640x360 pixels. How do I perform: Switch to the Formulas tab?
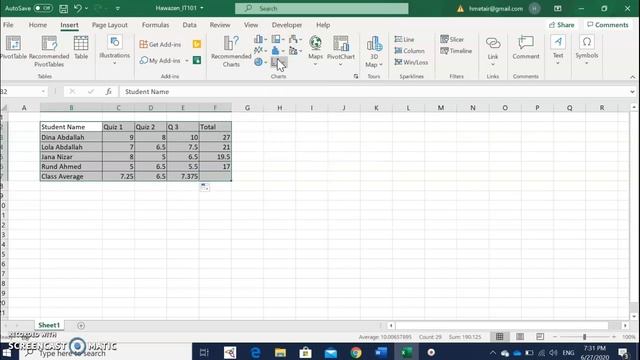(x=155, y=25)
